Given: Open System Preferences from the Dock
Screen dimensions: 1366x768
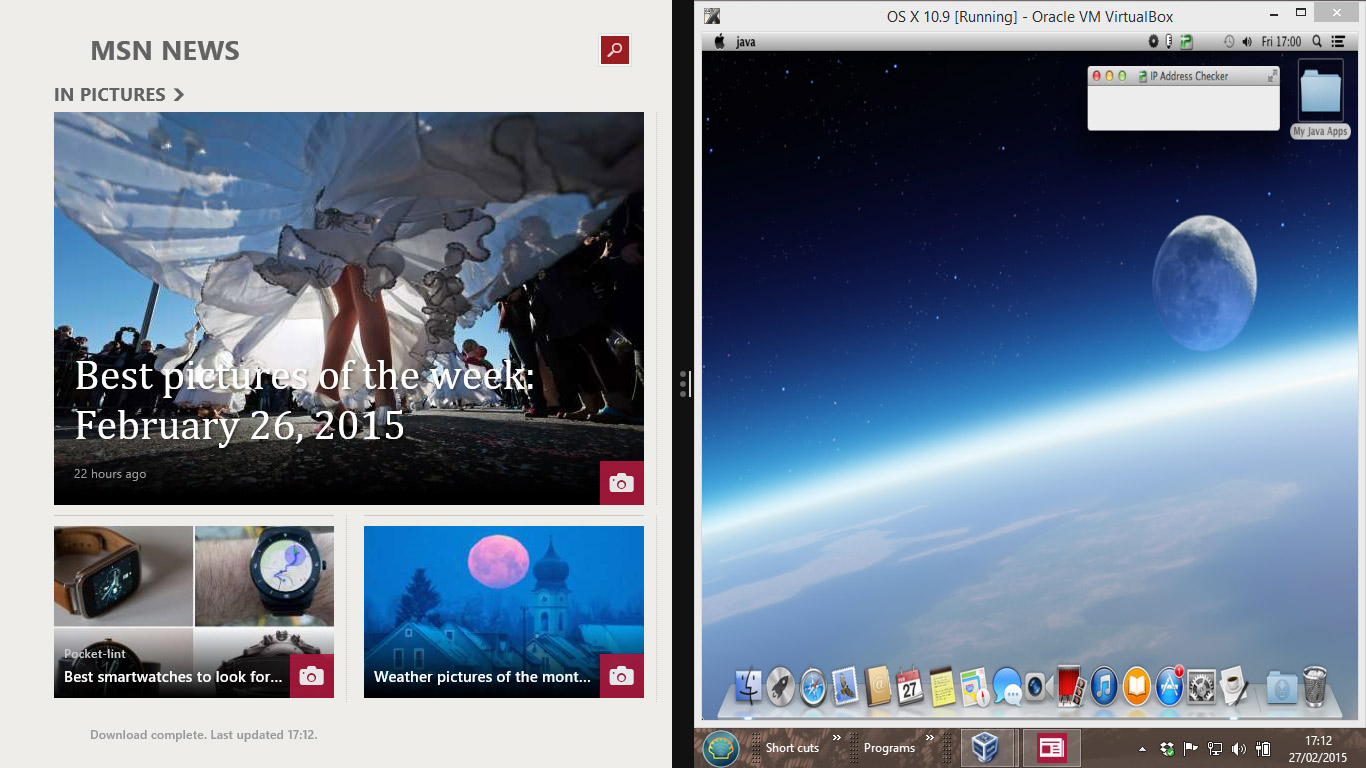Looking at the screenshot, I should [1201, 687].
